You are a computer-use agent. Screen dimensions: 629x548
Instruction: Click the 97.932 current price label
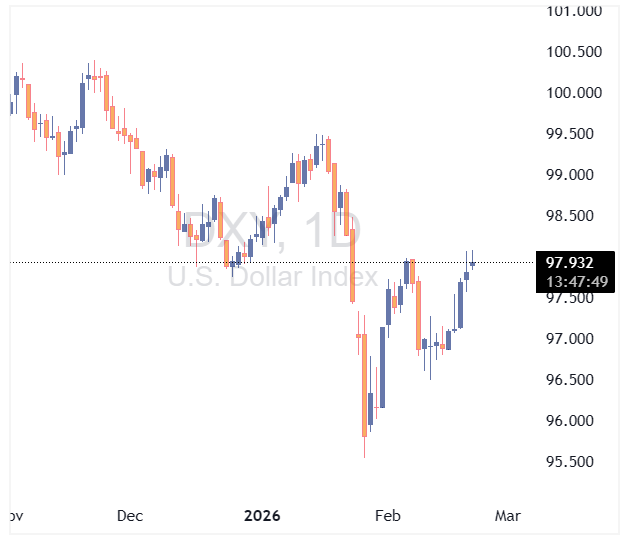pyautogui.click(x=570, y=262)
